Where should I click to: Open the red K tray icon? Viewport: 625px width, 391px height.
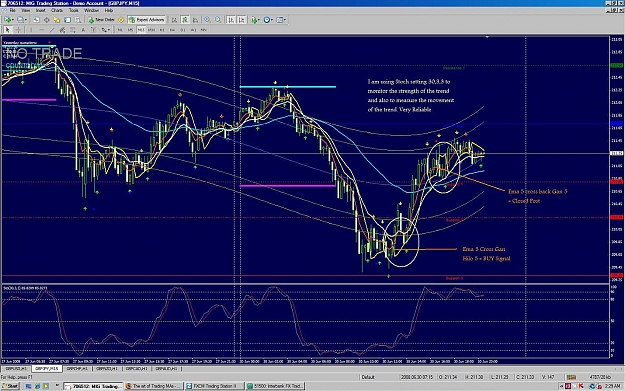[x=581, y=386]
